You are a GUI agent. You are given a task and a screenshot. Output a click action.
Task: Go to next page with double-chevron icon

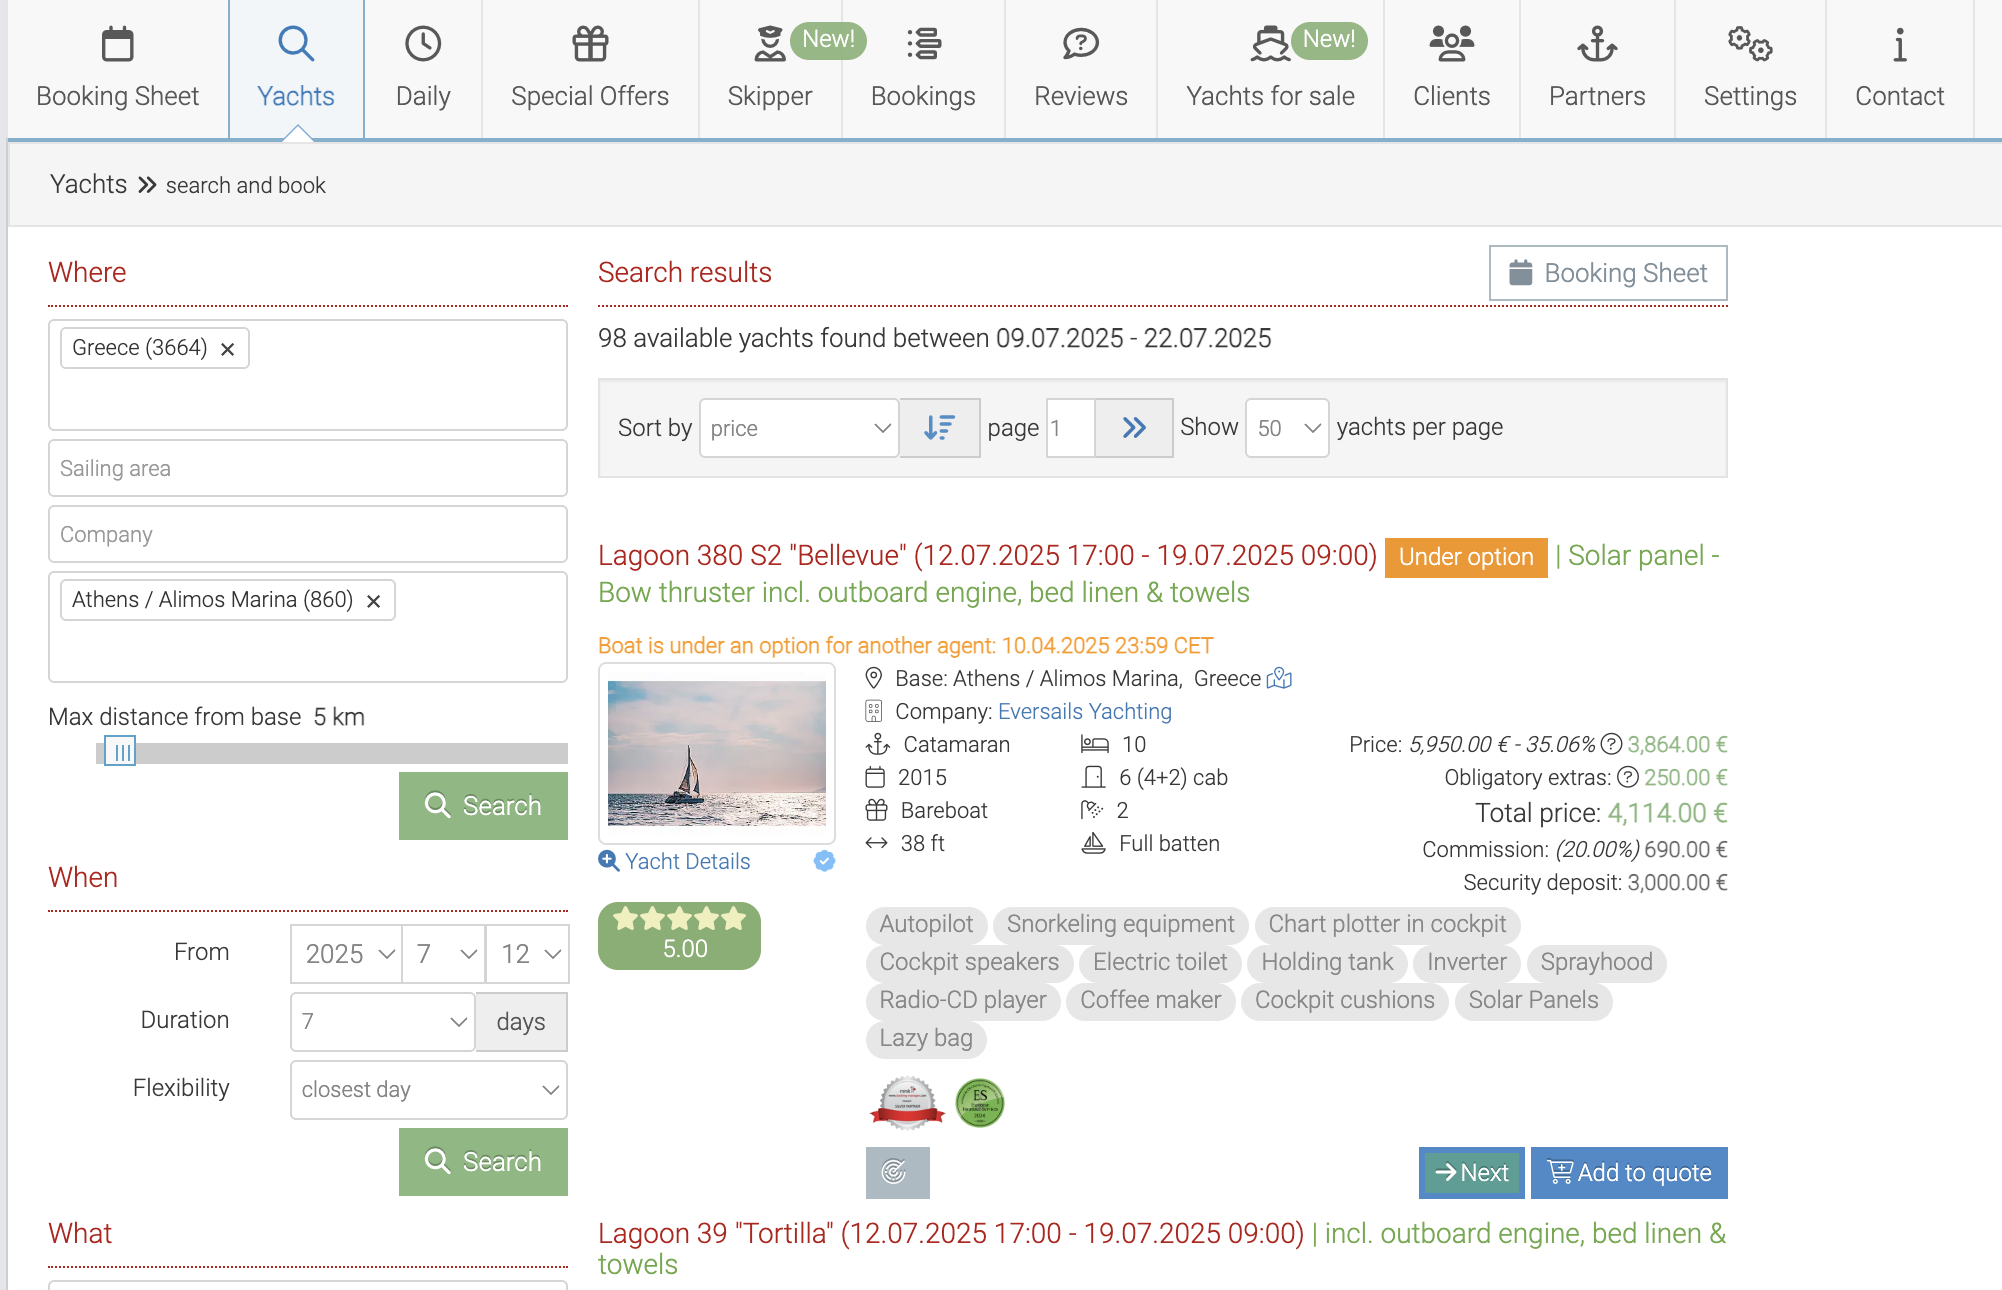click(1133, 428)
